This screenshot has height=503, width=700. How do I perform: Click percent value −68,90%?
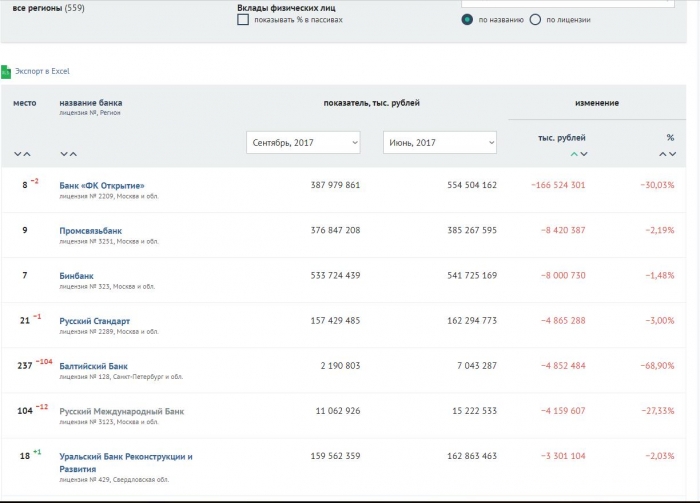657,366
